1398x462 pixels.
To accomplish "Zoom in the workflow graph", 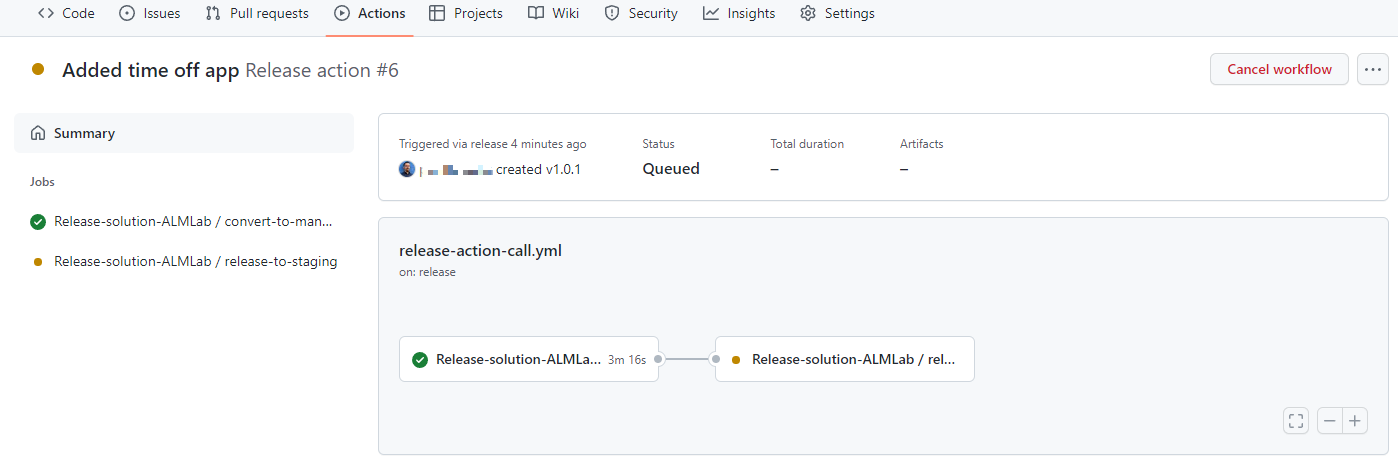I will tap(1355, 421).
